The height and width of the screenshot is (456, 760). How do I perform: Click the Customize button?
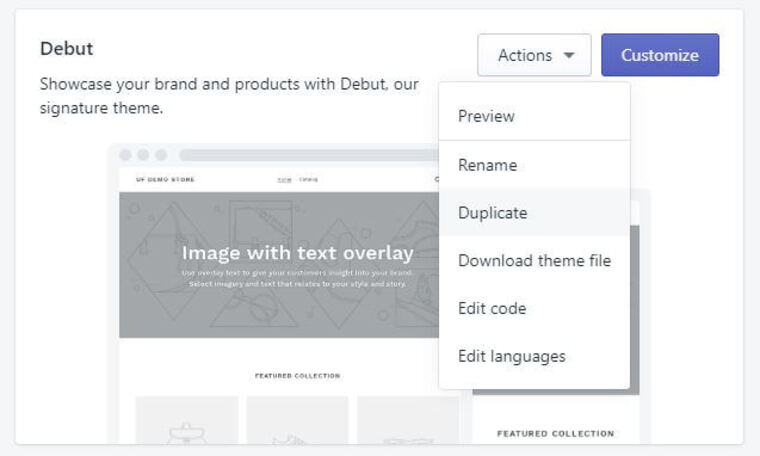tap(660, 55)
